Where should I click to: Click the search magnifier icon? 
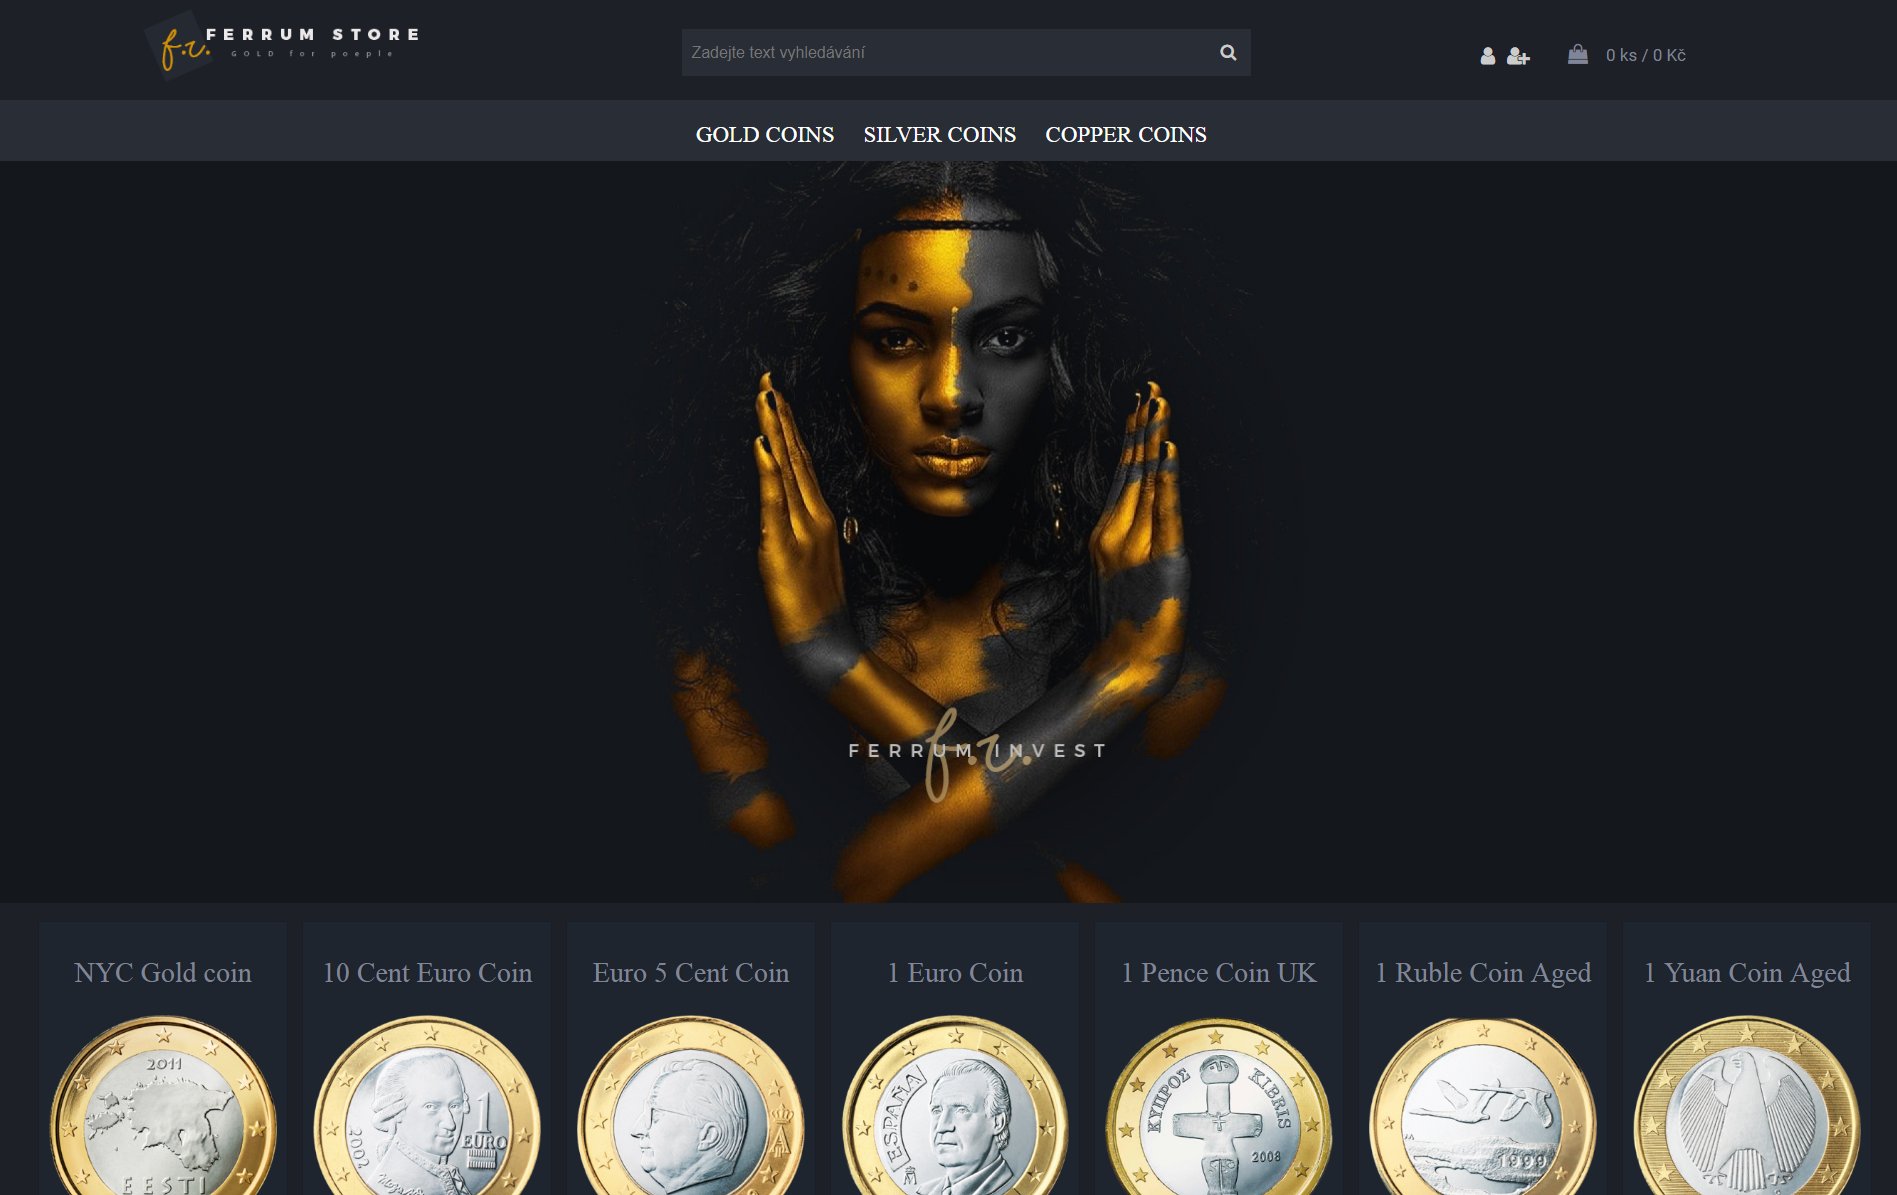click(x=1228, y=53)
